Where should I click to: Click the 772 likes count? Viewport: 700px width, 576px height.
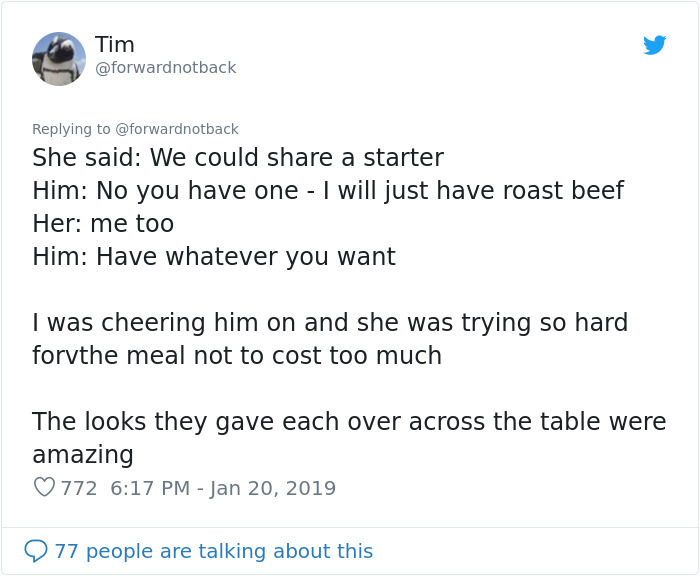click(79, 489)
